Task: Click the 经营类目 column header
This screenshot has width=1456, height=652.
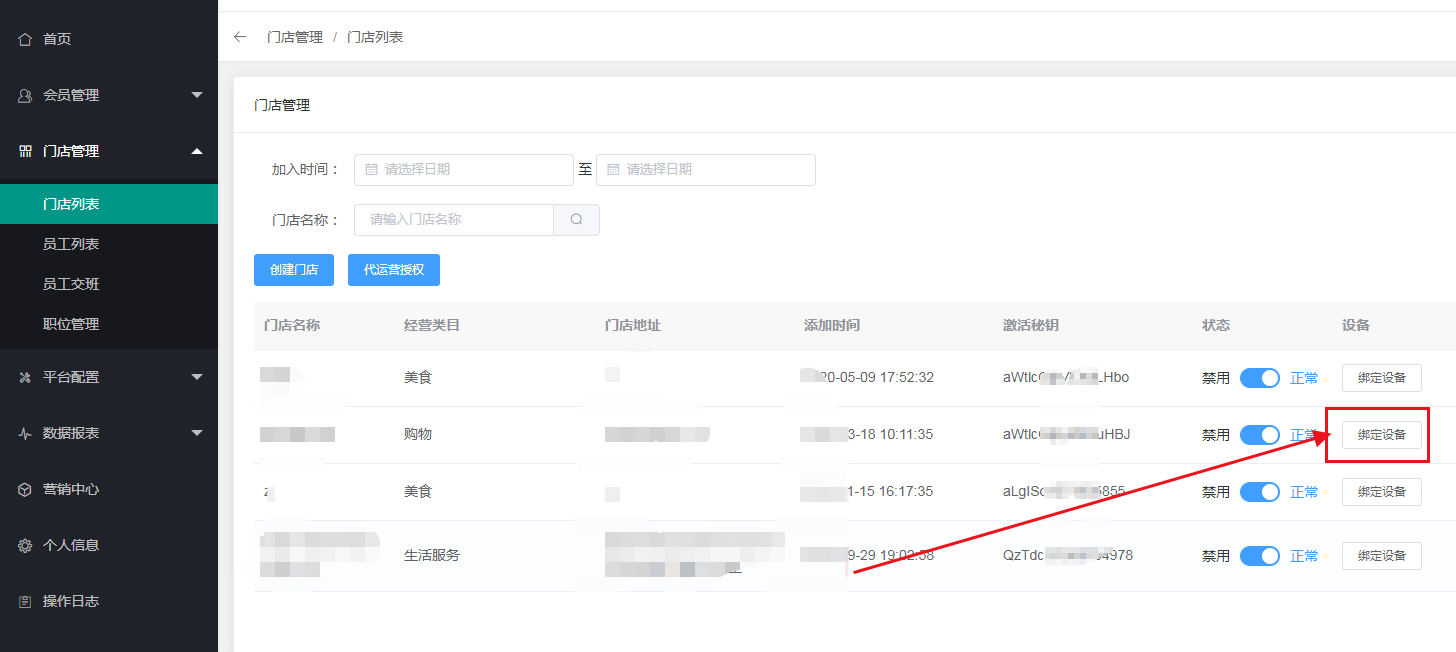Action: pyautogui.click(x=432, y=326)
